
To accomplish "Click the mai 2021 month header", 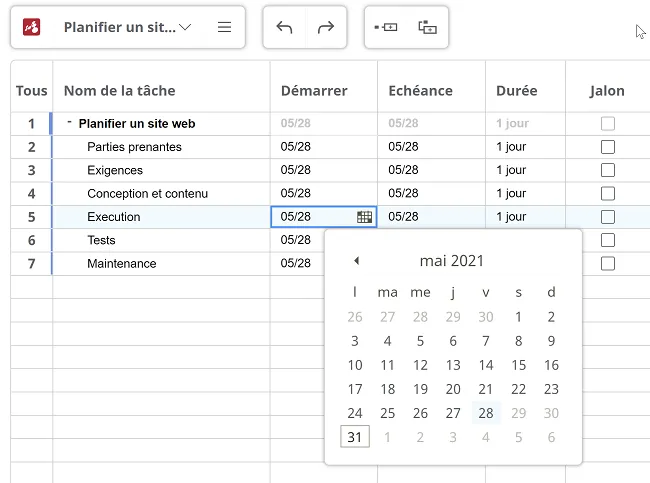I will click(x=451, y=261).
